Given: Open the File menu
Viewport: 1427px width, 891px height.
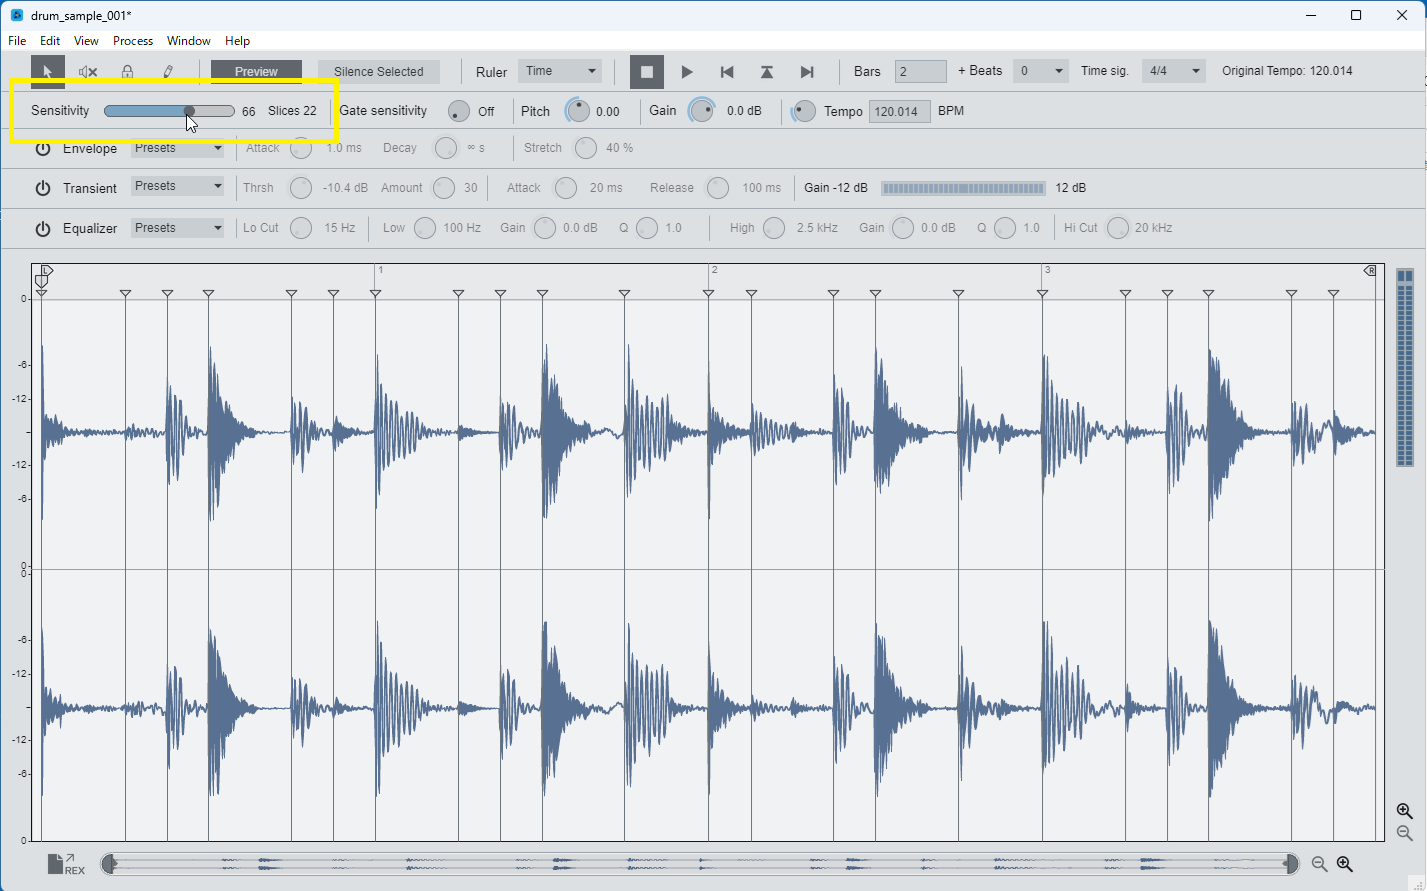Looking at the screenshot, I should tap(17, 41).
